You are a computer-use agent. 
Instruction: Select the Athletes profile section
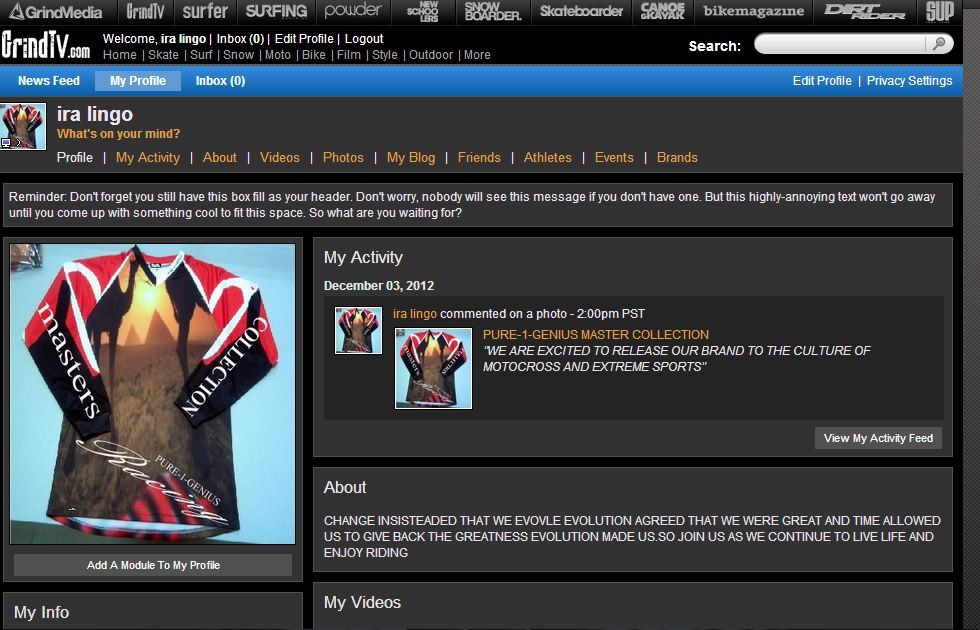(x=548, y=157)
